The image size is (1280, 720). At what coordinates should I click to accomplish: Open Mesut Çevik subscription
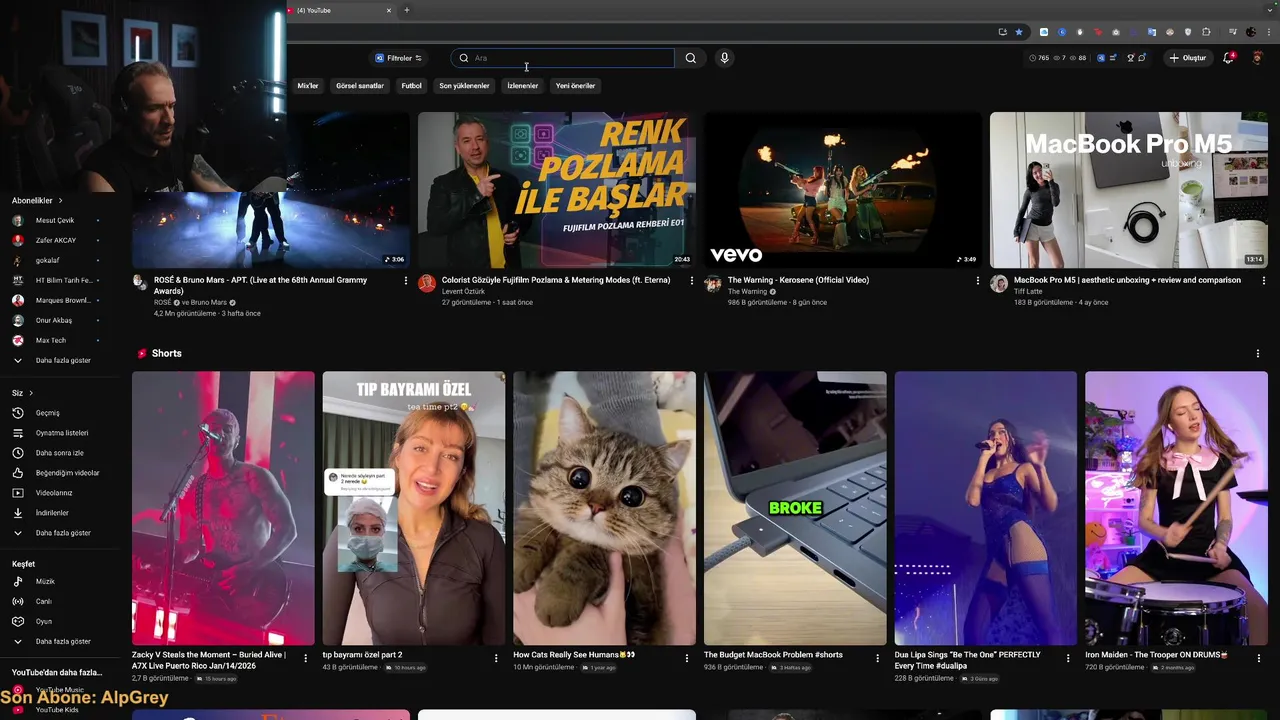click(x=55, y=220)
